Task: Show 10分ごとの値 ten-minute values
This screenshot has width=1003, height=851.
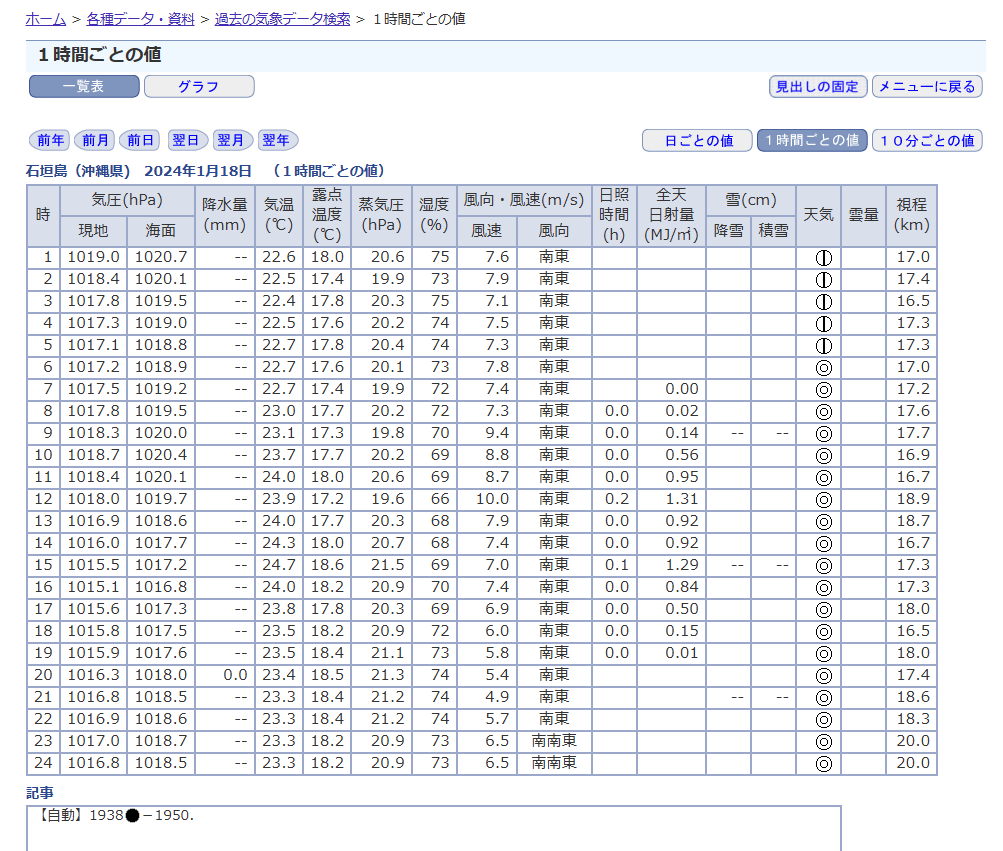Action: pyautogui.click(x=926, y=141)
